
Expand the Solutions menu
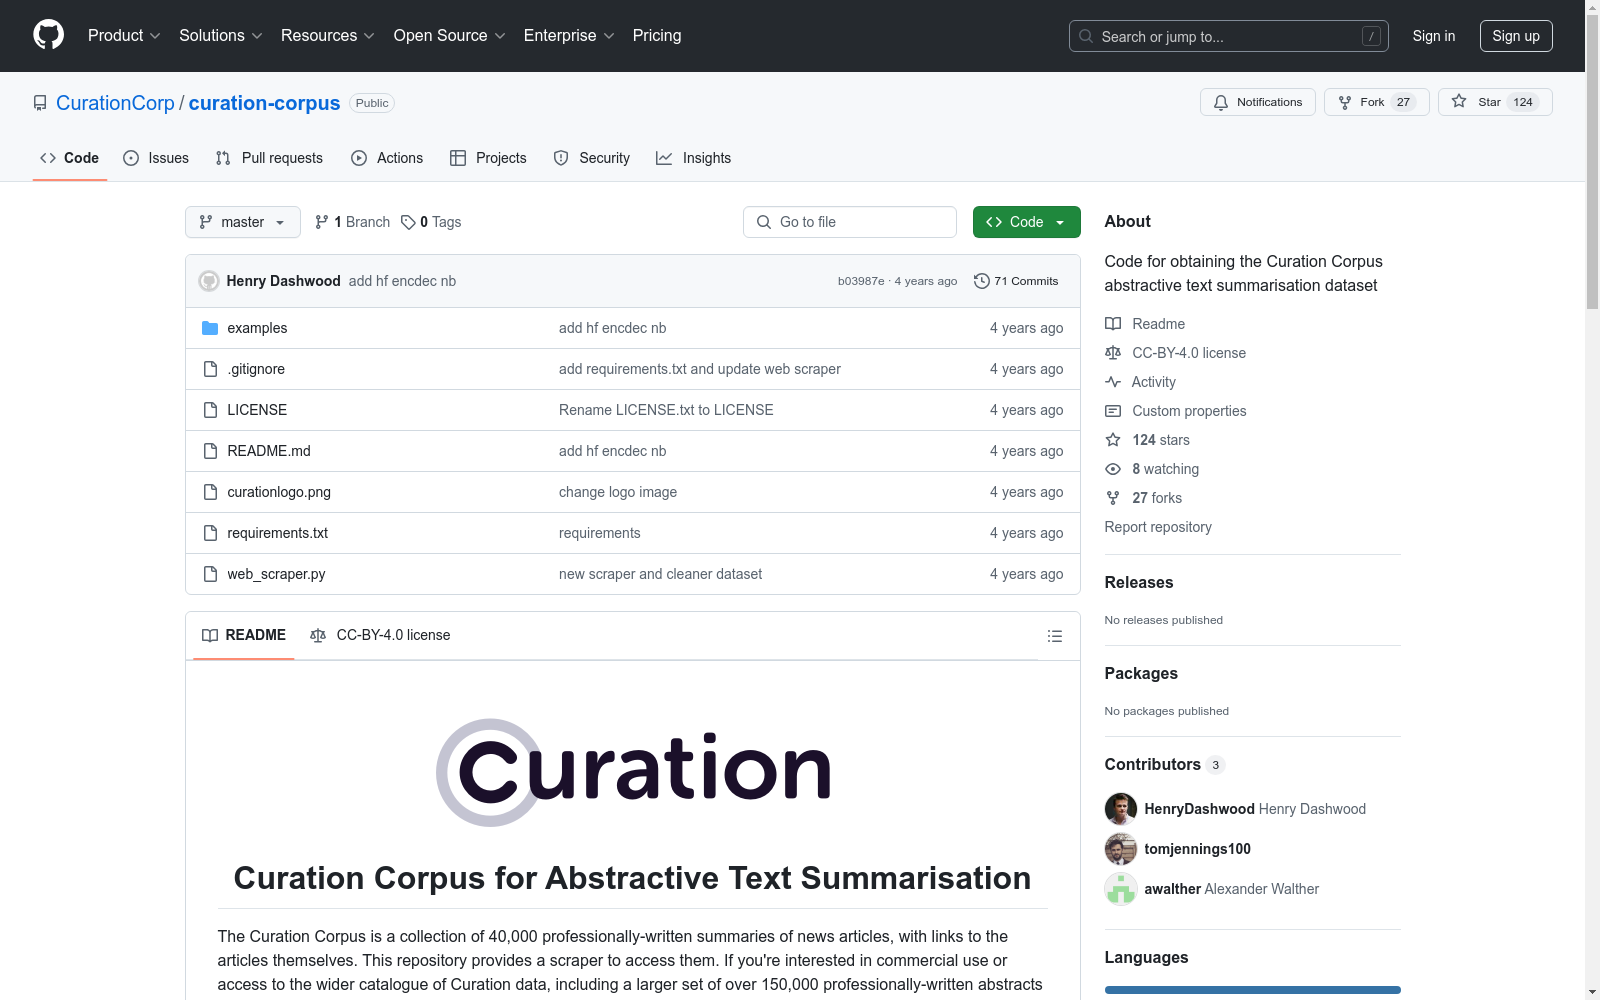(x=221, y=36)
